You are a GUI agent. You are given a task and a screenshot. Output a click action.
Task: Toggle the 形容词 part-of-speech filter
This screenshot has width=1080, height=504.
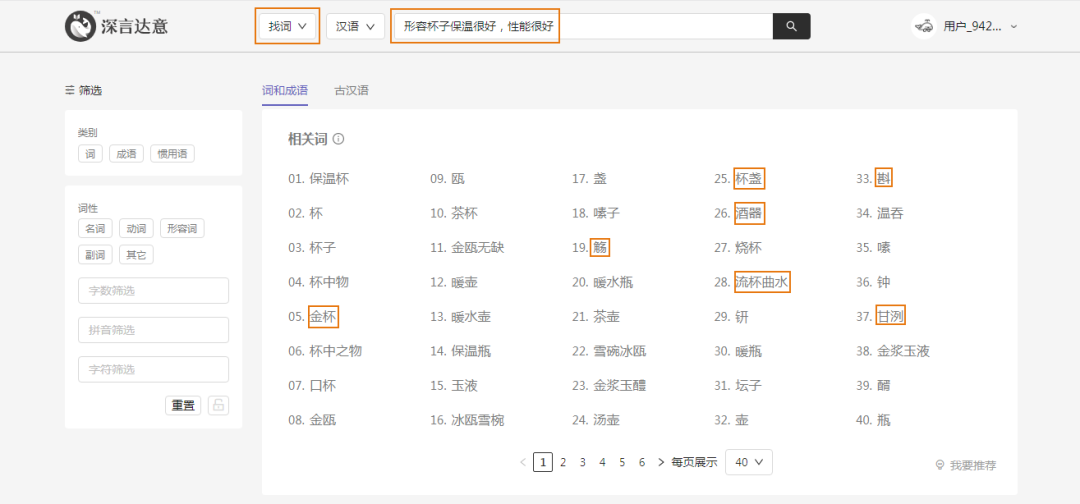[182, 229]
